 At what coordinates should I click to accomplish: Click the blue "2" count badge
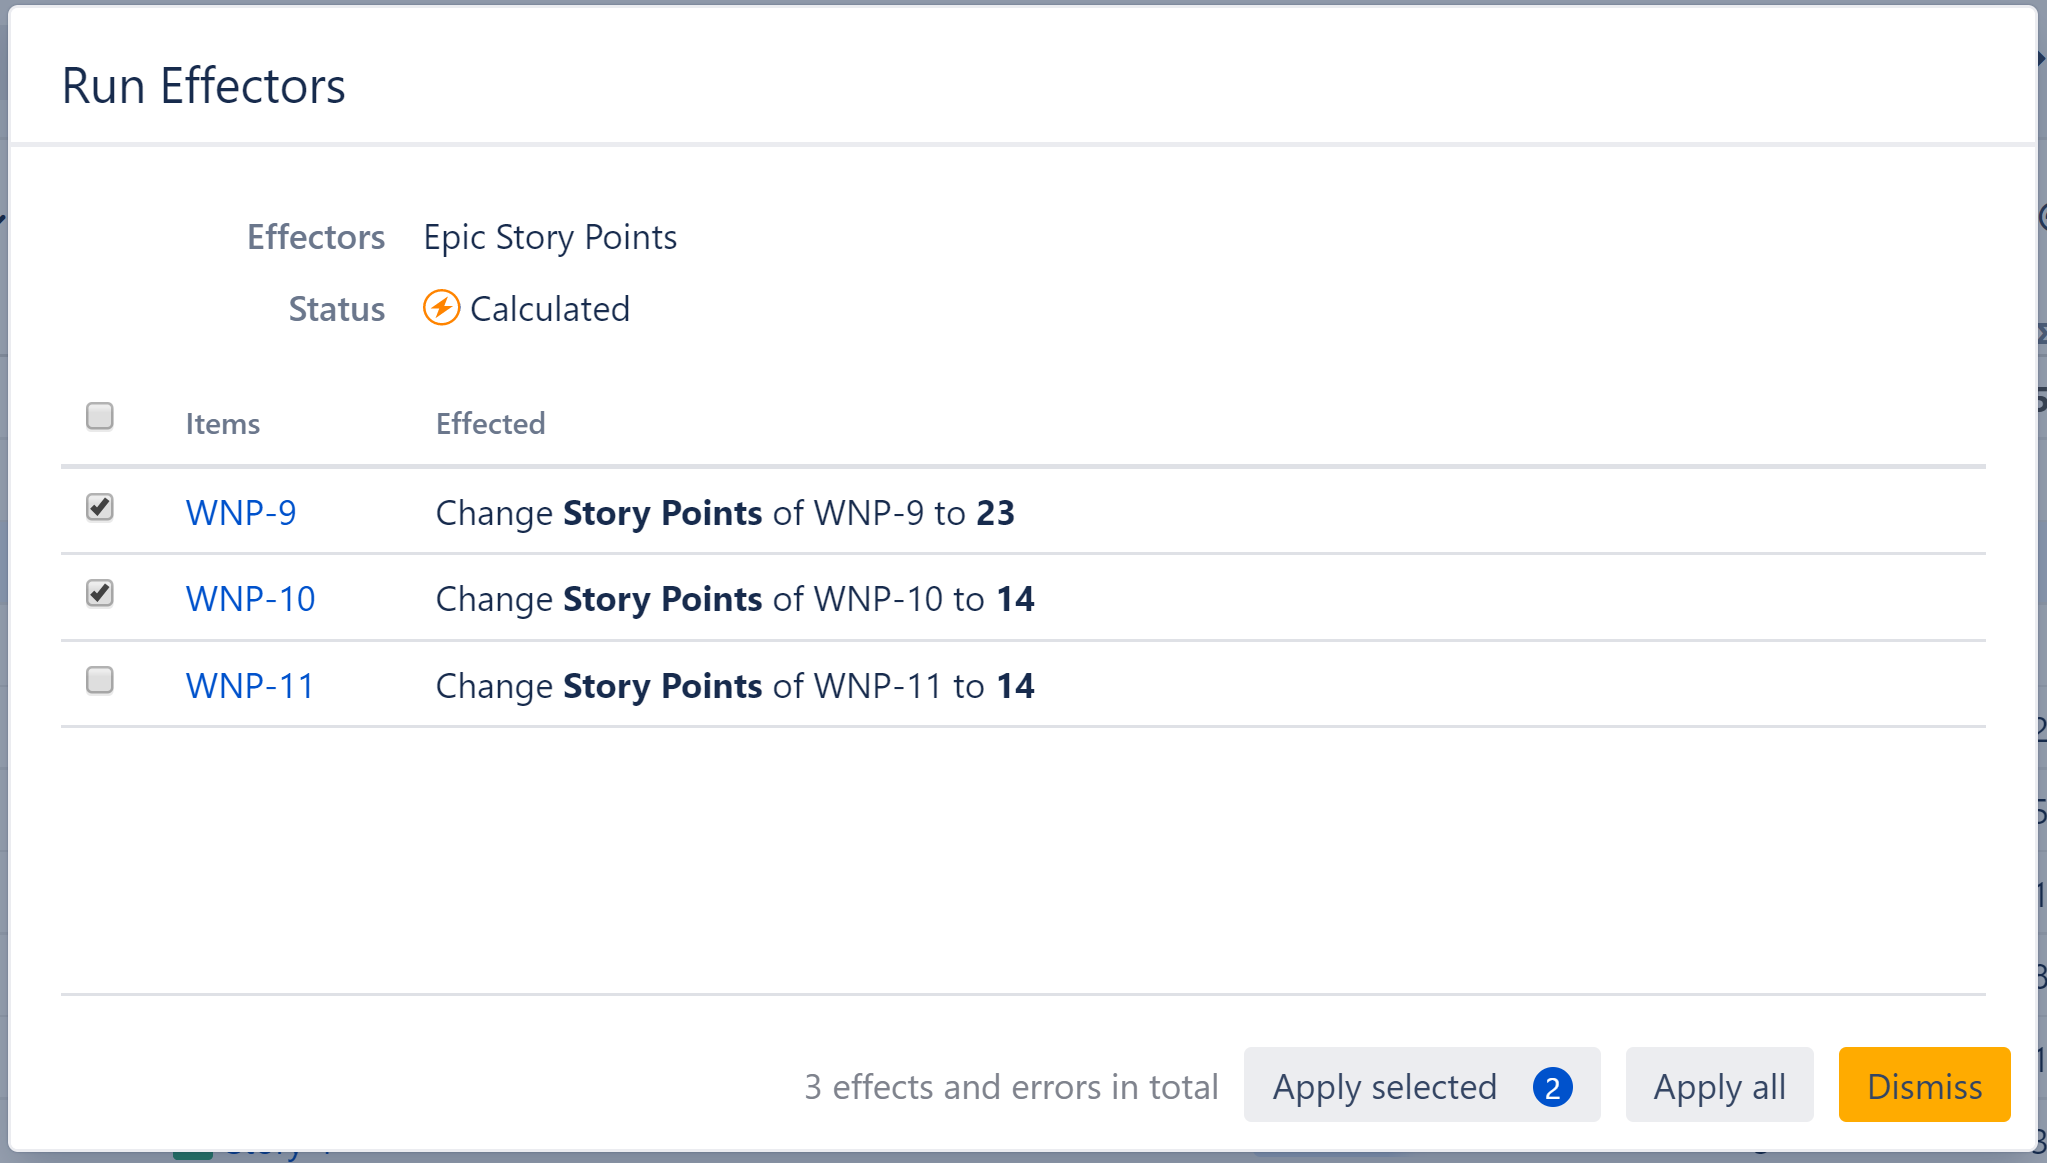click(x=1553, y=1086)
